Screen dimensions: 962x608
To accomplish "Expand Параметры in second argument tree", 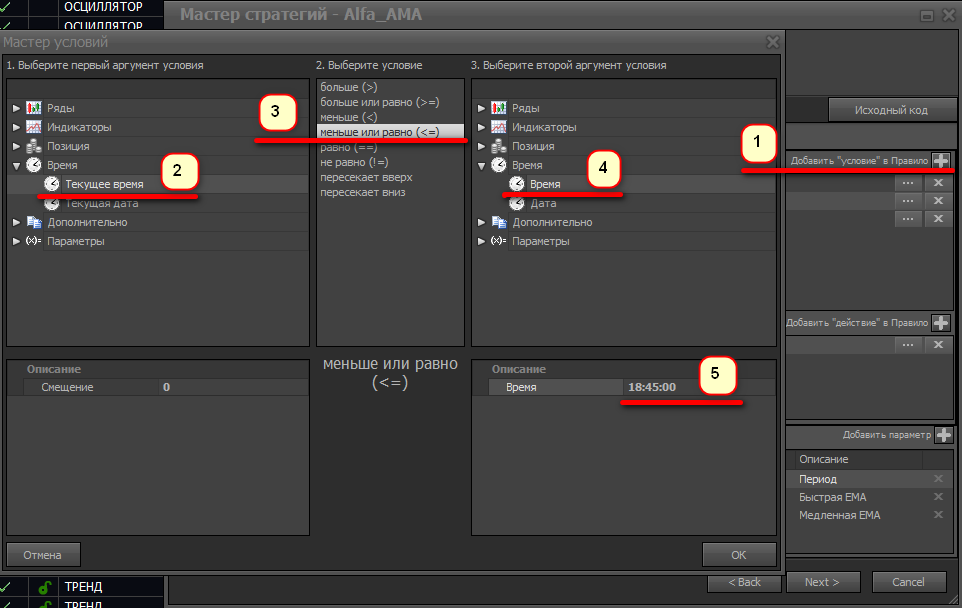I will (x=482, y=241).
